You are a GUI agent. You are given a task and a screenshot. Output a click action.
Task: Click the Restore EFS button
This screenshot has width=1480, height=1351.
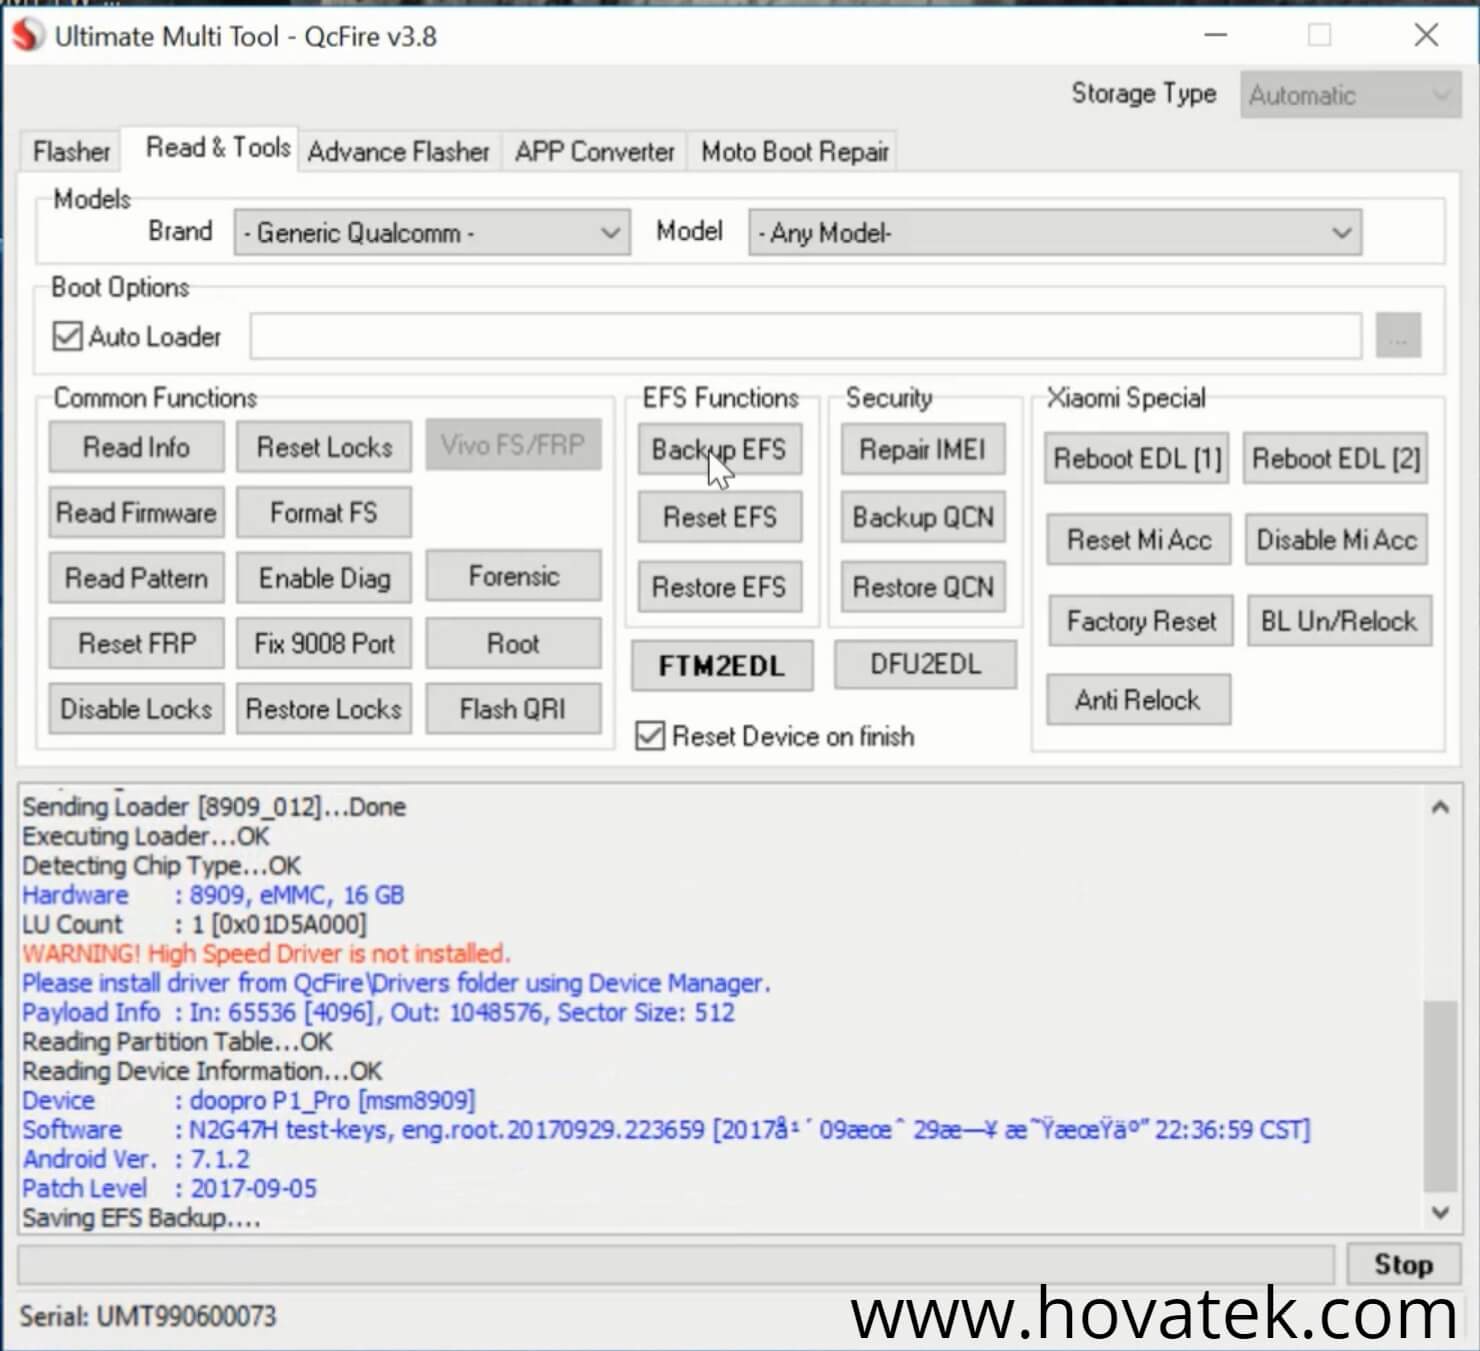[720, 587]
